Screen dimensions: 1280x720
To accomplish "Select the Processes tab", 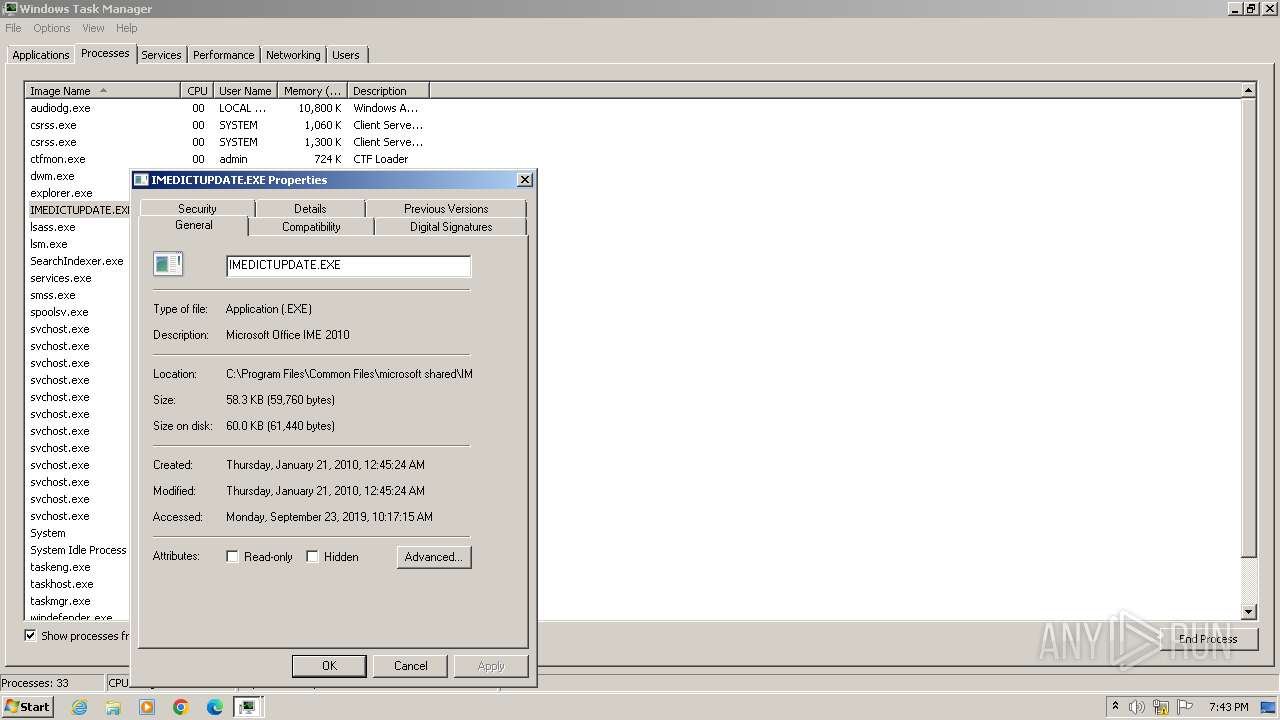I will tap(105, 53).
